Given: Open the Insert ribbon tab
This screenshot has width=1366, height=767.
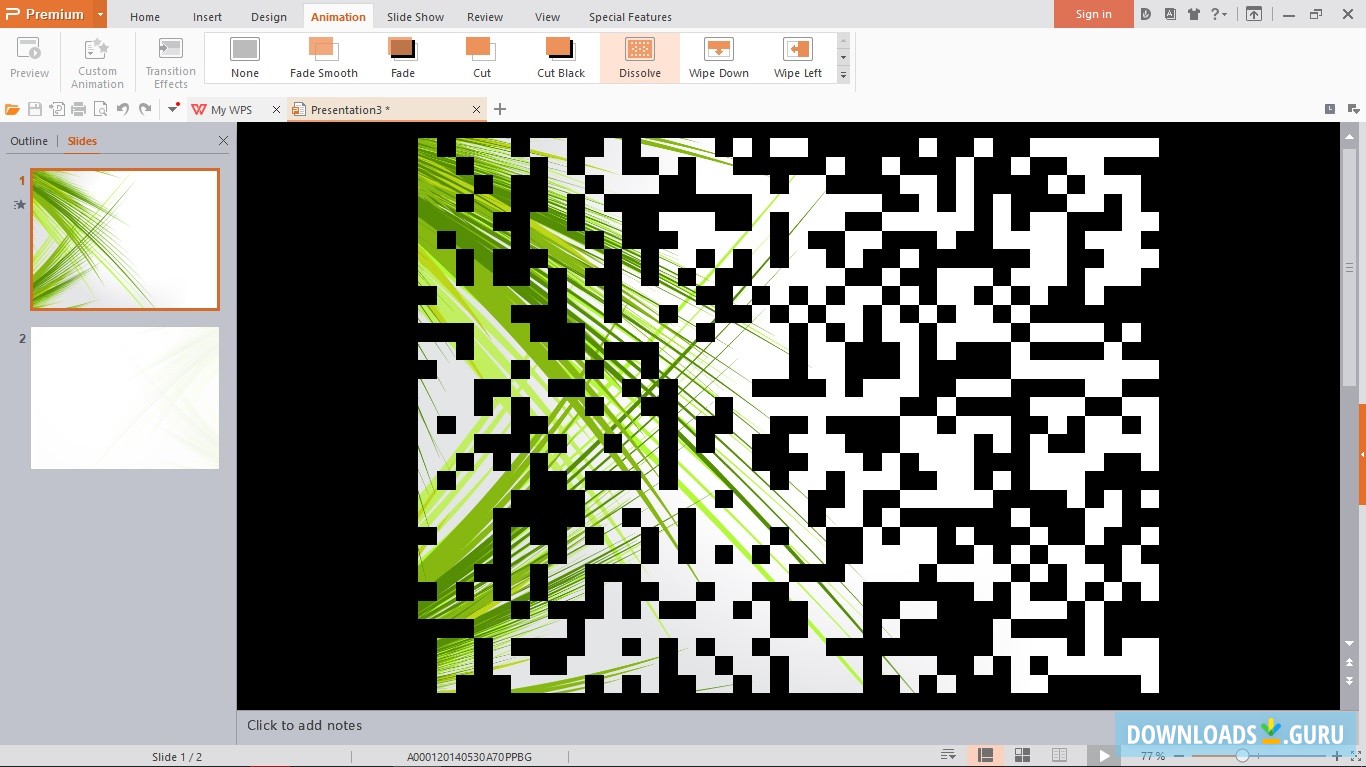Looking at the screenshot, I should [208, 16].
